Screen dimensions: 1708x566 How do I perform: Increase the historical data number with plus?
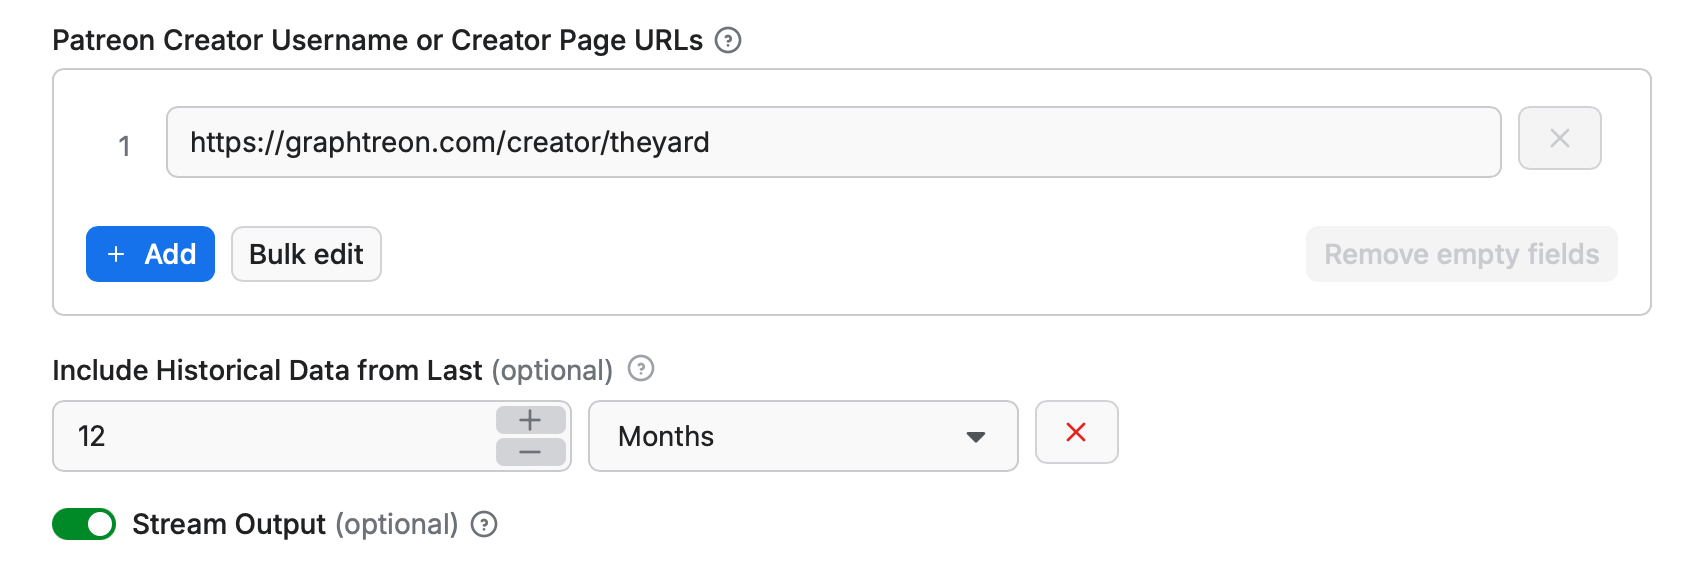(530, 420)
